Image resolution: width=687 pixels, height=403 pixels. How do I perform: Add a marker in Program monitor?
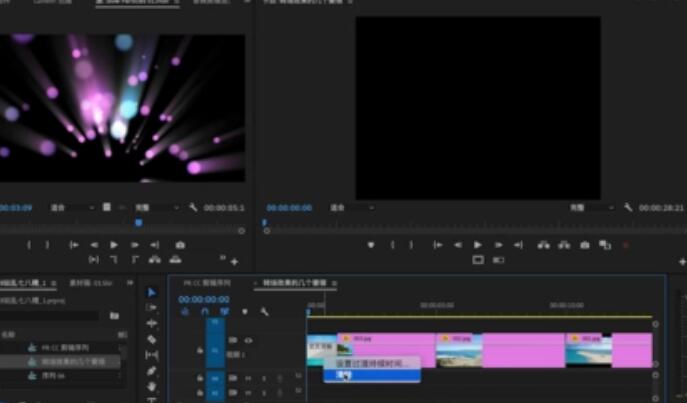tap(371, 245)
